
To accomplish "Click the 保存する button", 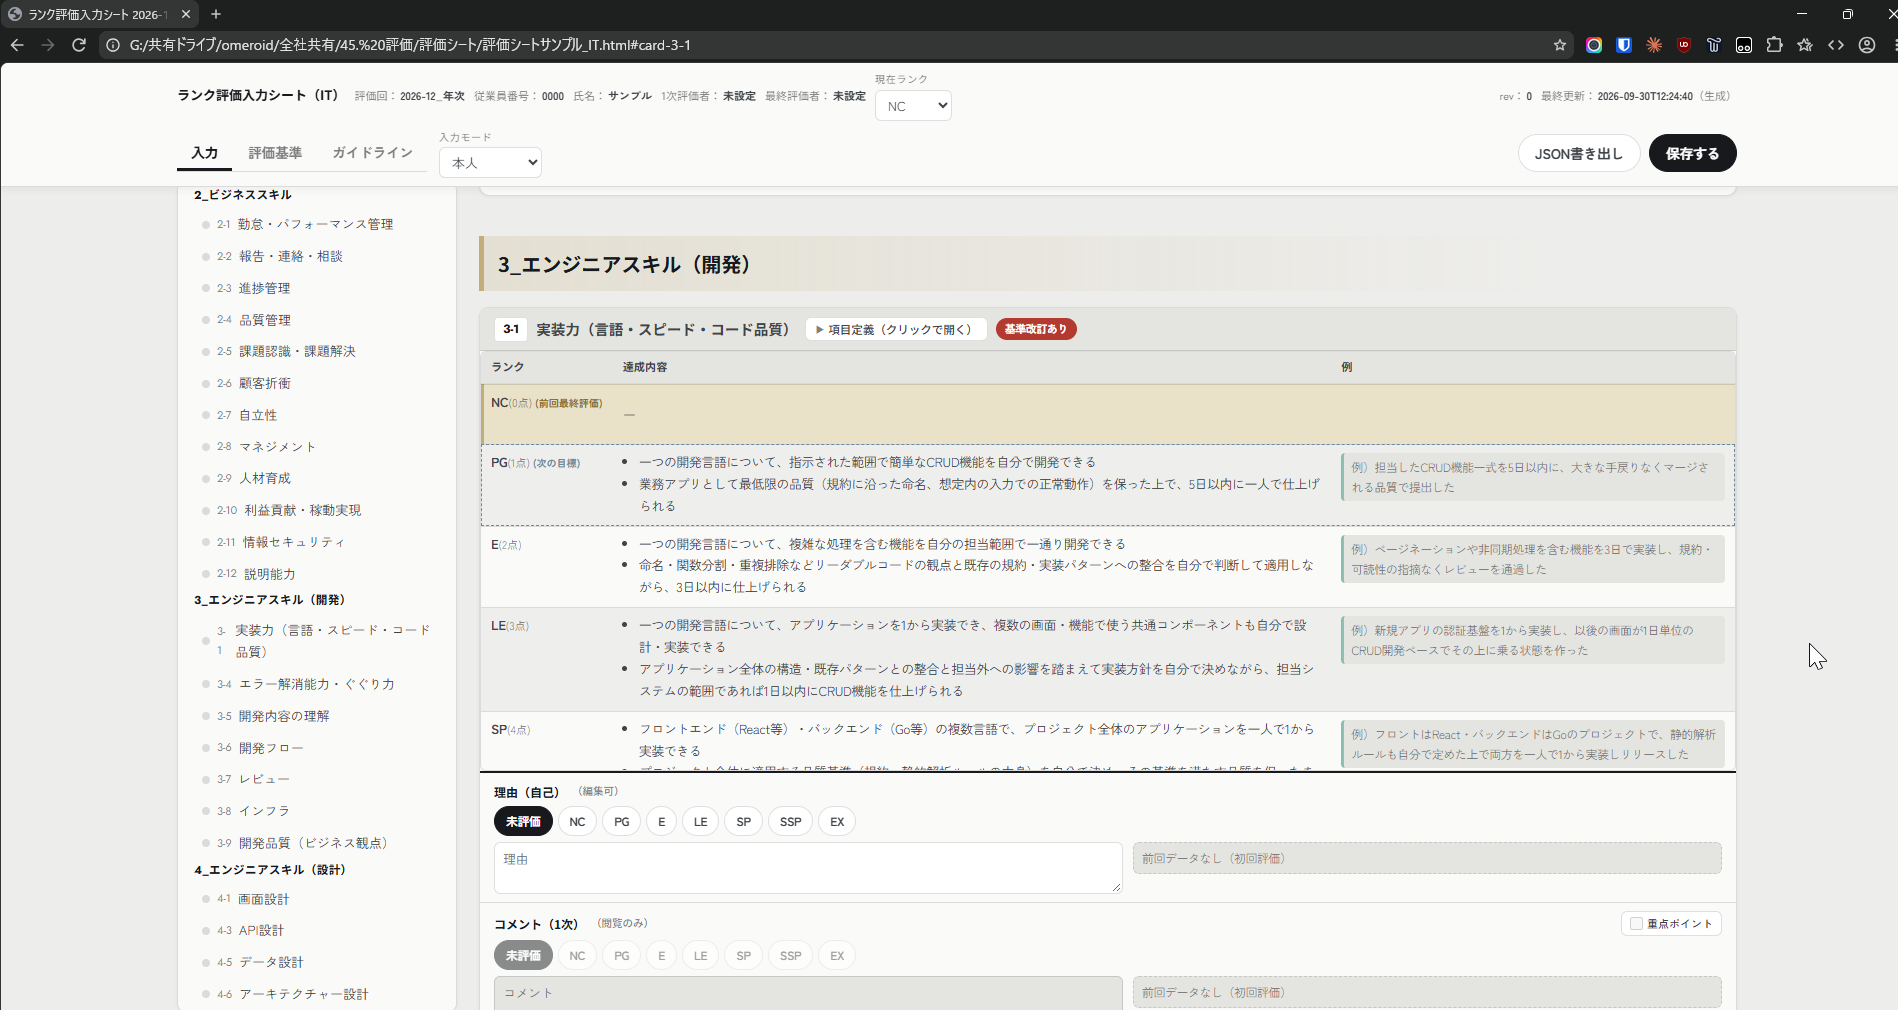I will (x=1692, y=153).
